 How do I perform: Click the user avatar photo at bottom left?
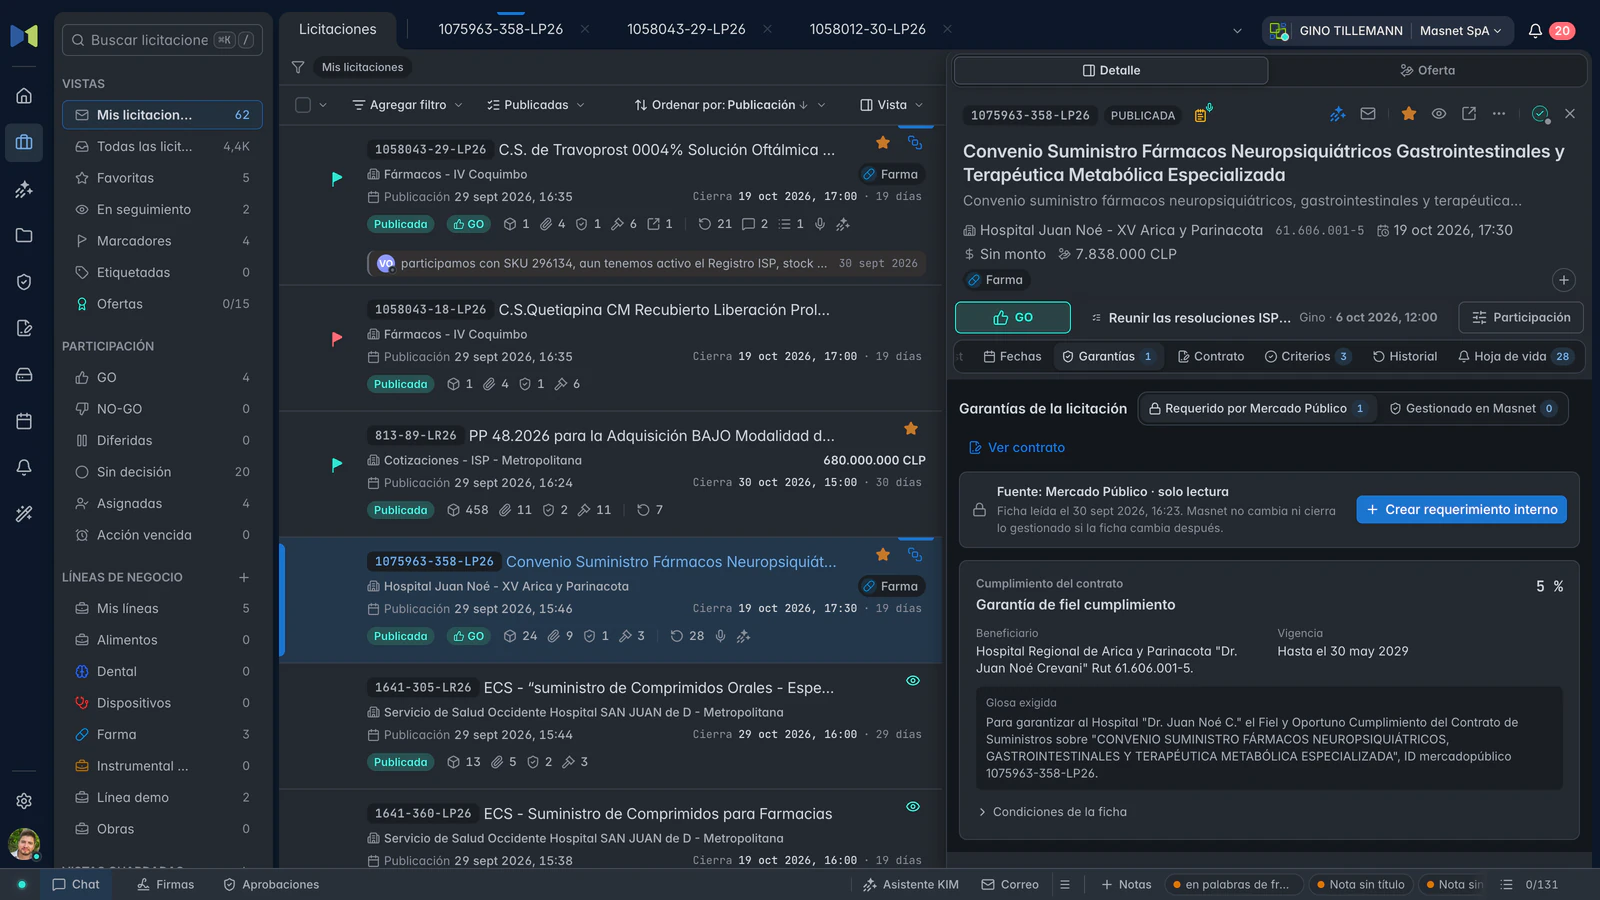click(x=24, y=844)
